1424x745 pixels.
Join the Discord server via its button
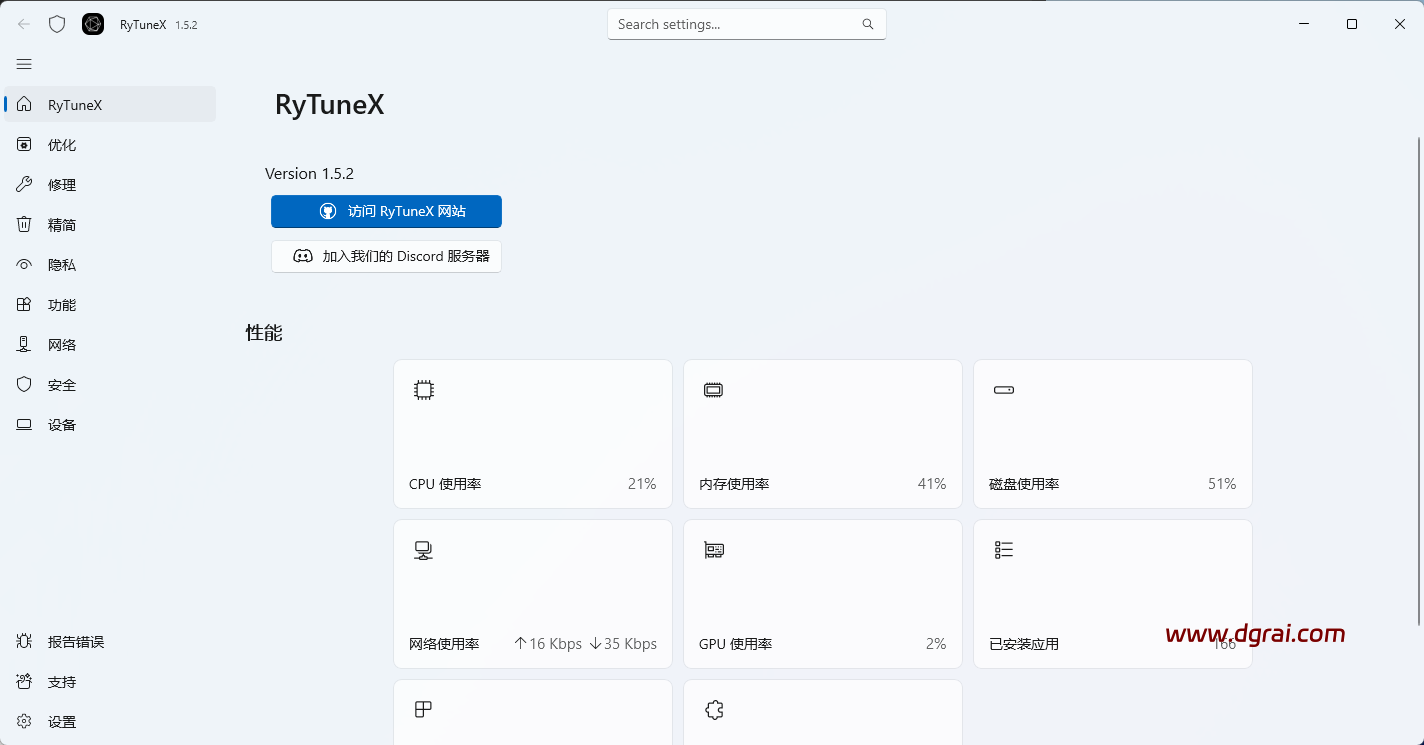click(386, 256)
